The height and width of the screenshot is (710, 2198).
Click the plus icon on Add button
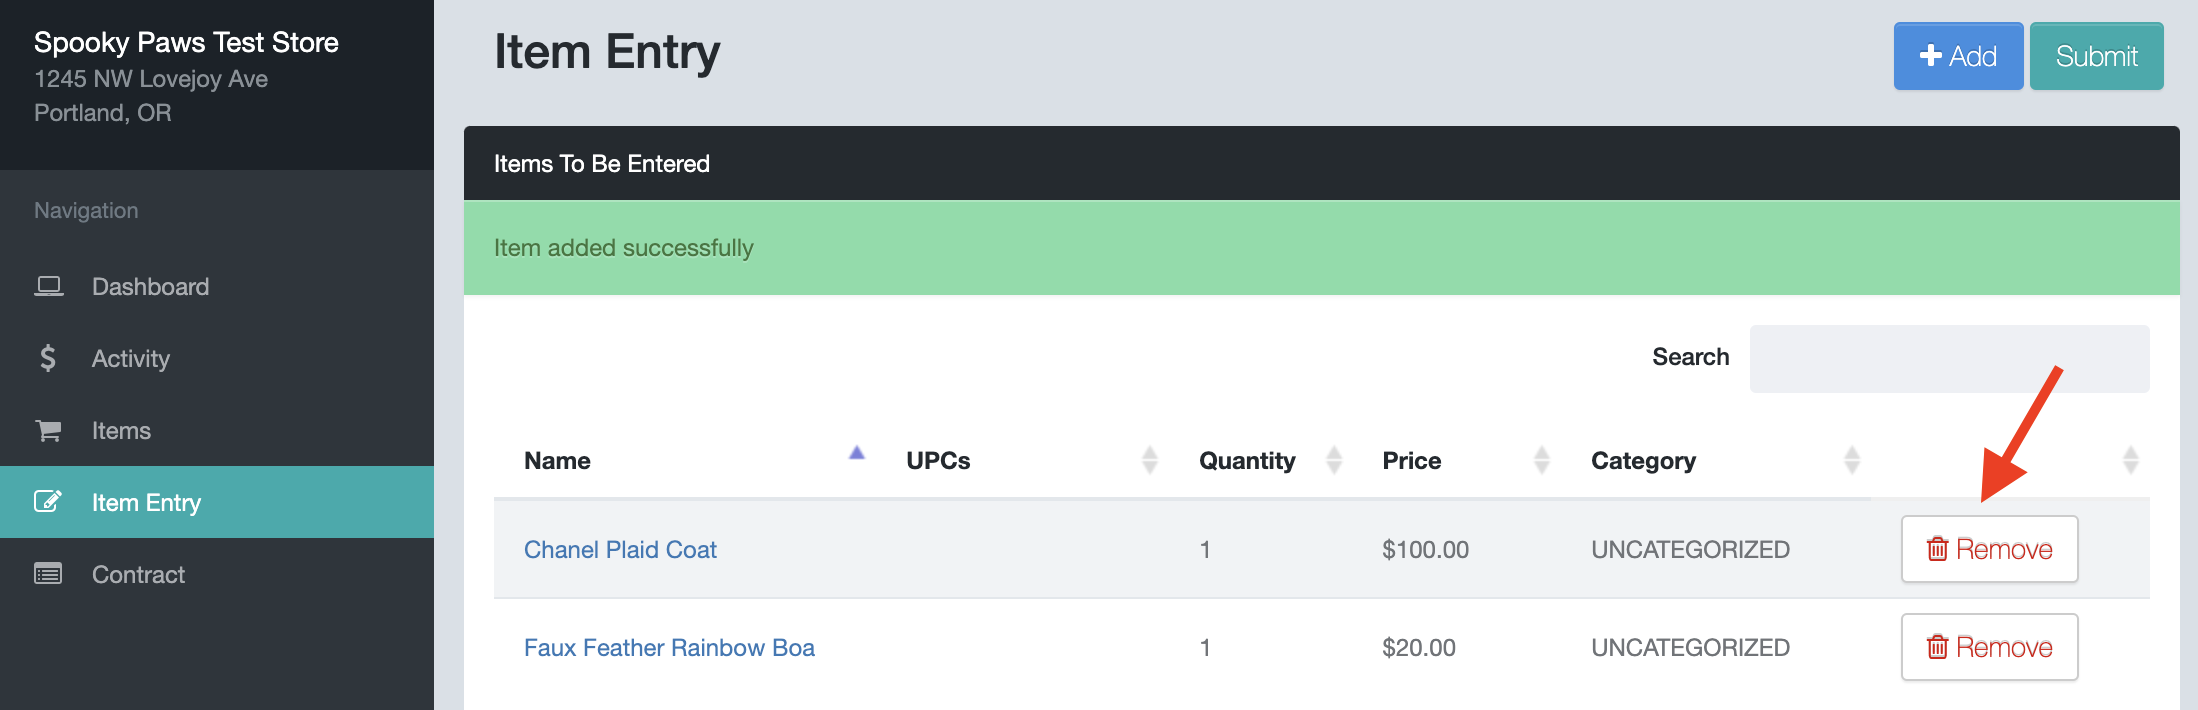coord(1931,56)
